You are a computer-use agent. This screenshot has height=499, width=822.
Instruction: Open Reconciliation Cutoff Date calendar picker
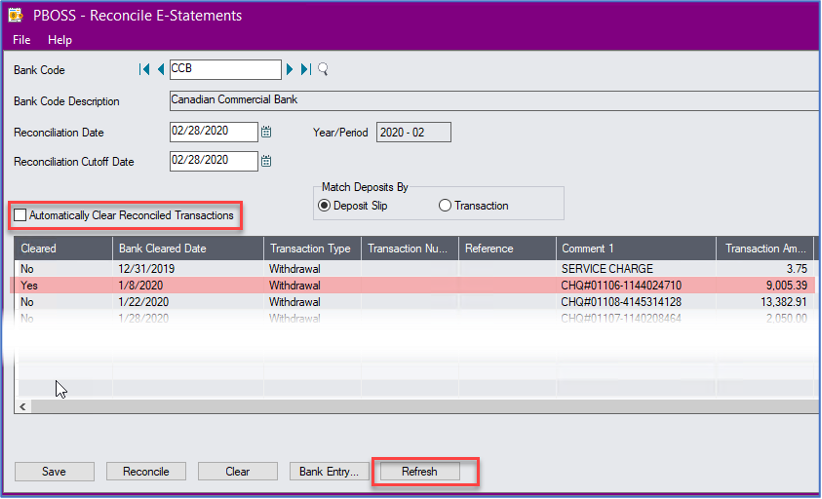tap(266, 161)
